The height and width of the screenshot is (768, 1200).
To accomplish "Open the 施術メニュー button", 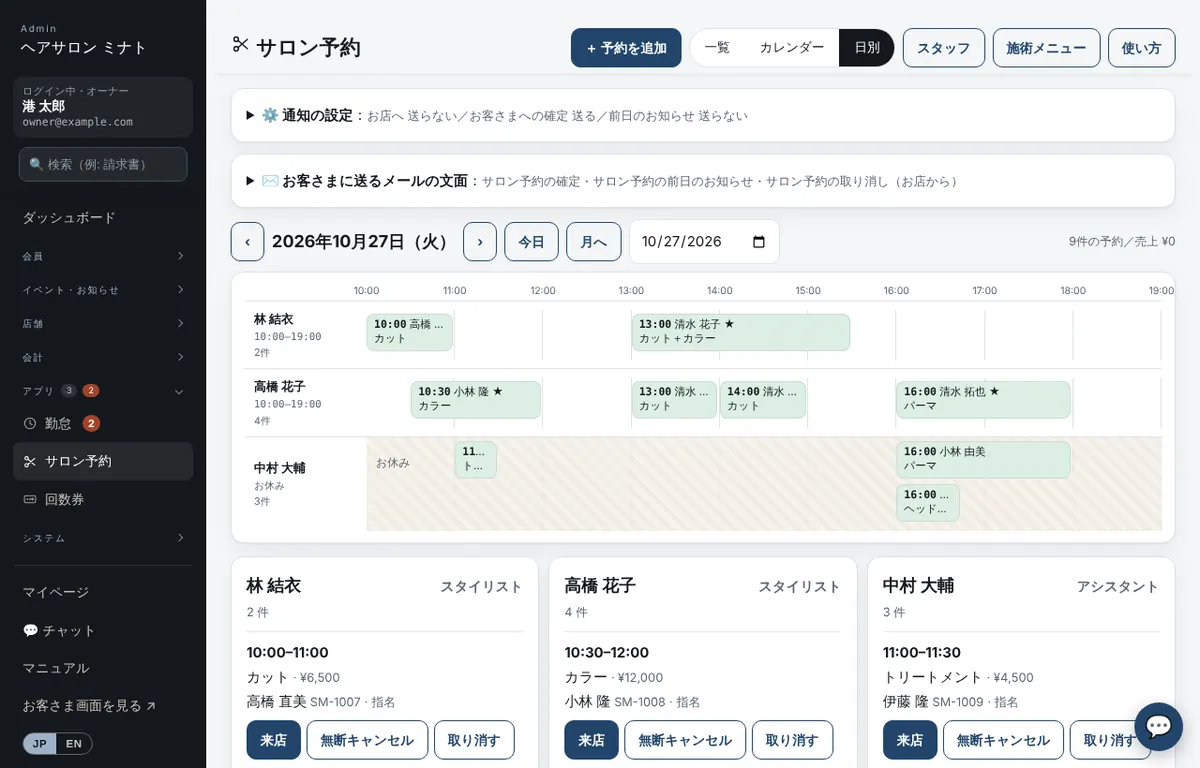I will (1046, 47).
